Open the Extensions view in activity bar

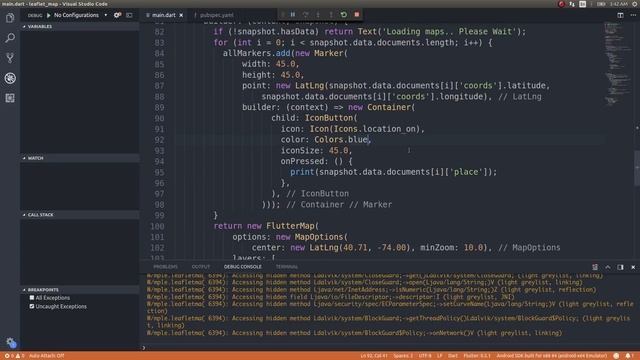pos(10,98)
